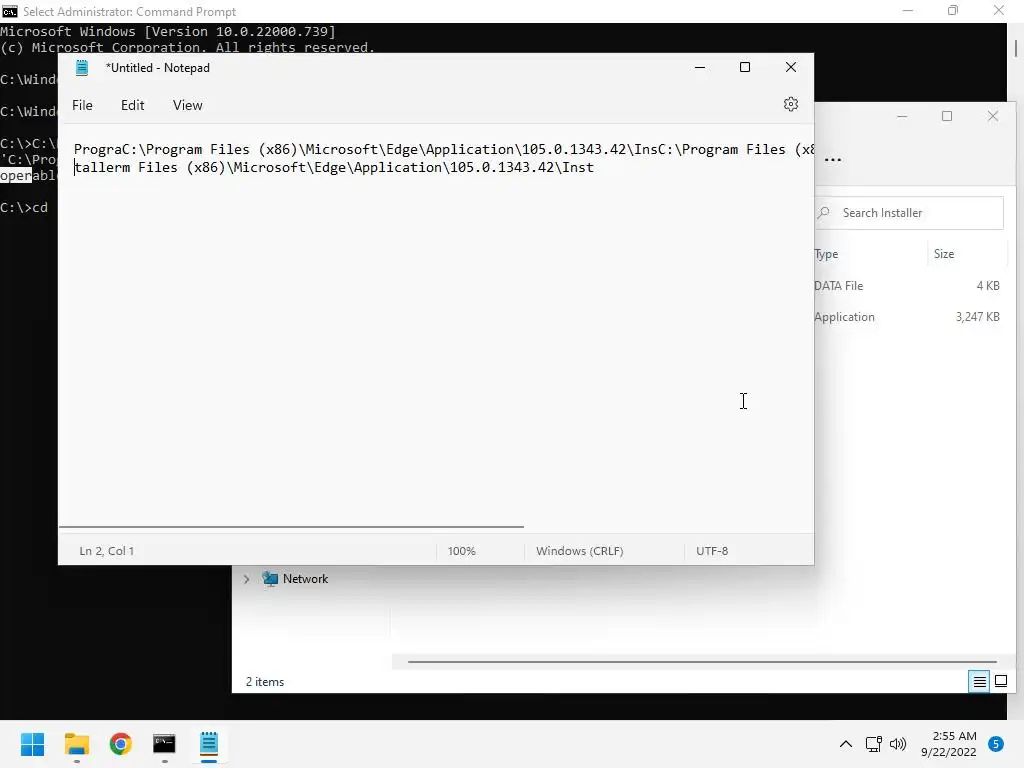This screenshot has height=768, width=1024.
Task: Close the Notepad window
Action: tap(790, 67)
